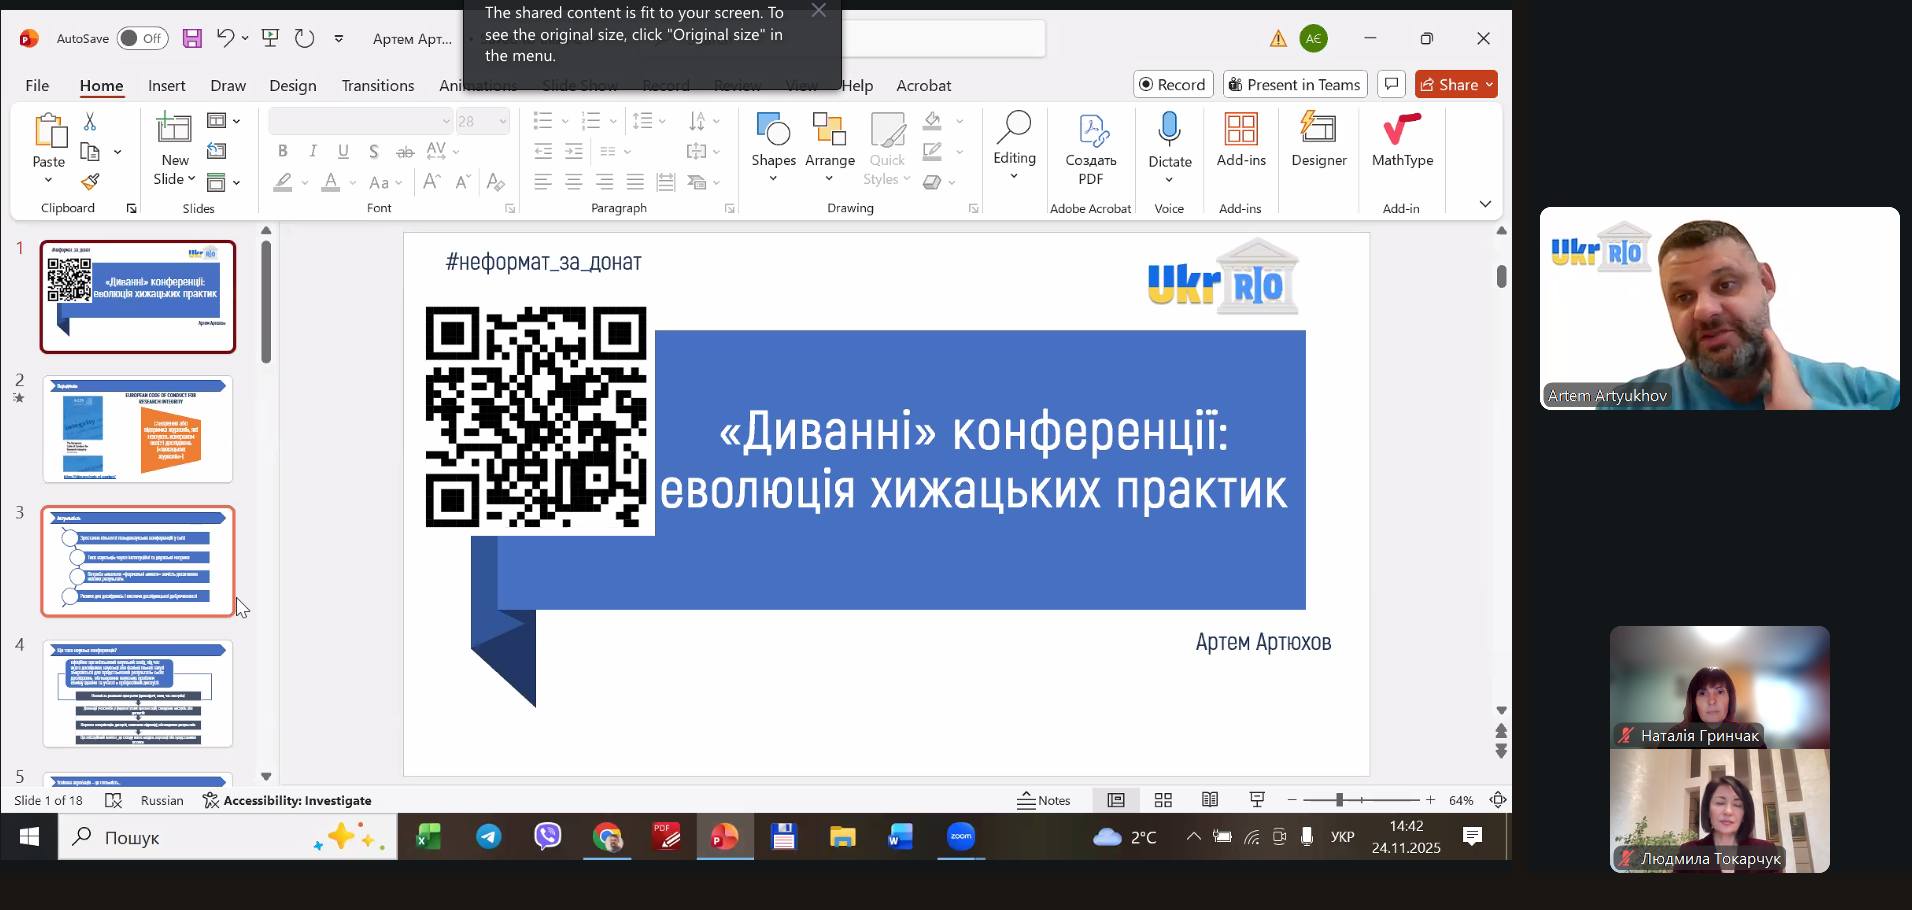Open Reading View from status bar

1210,800
